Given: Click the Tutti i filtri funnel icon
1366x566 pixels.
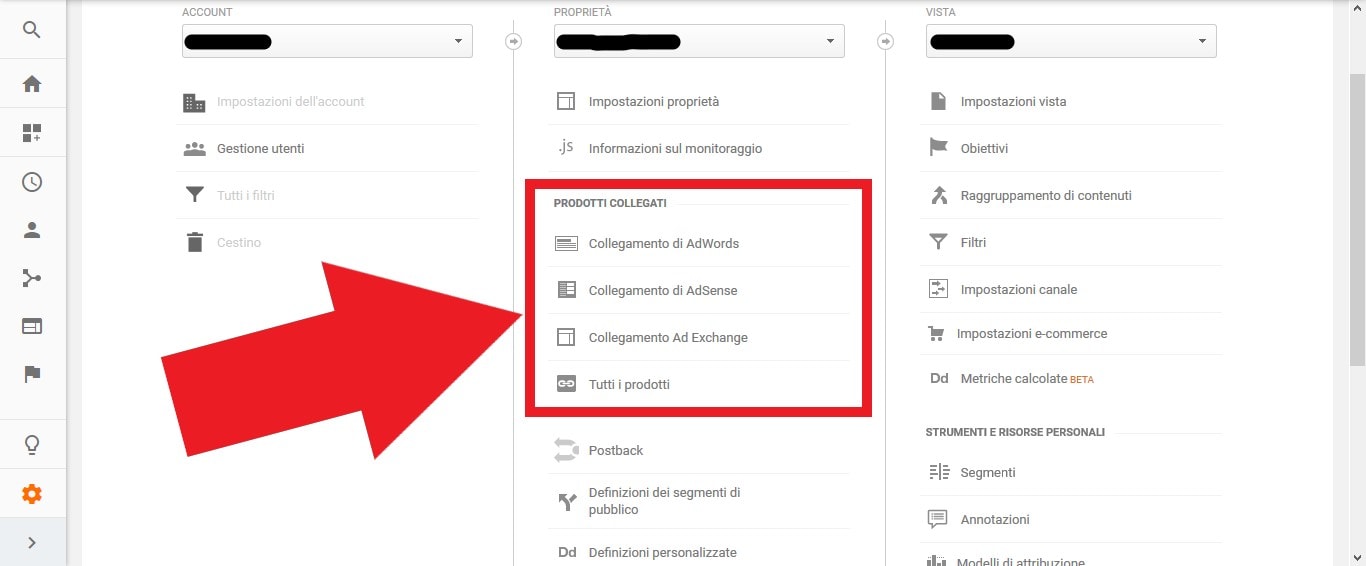Looking at the screenshot, I should [194, 195].
